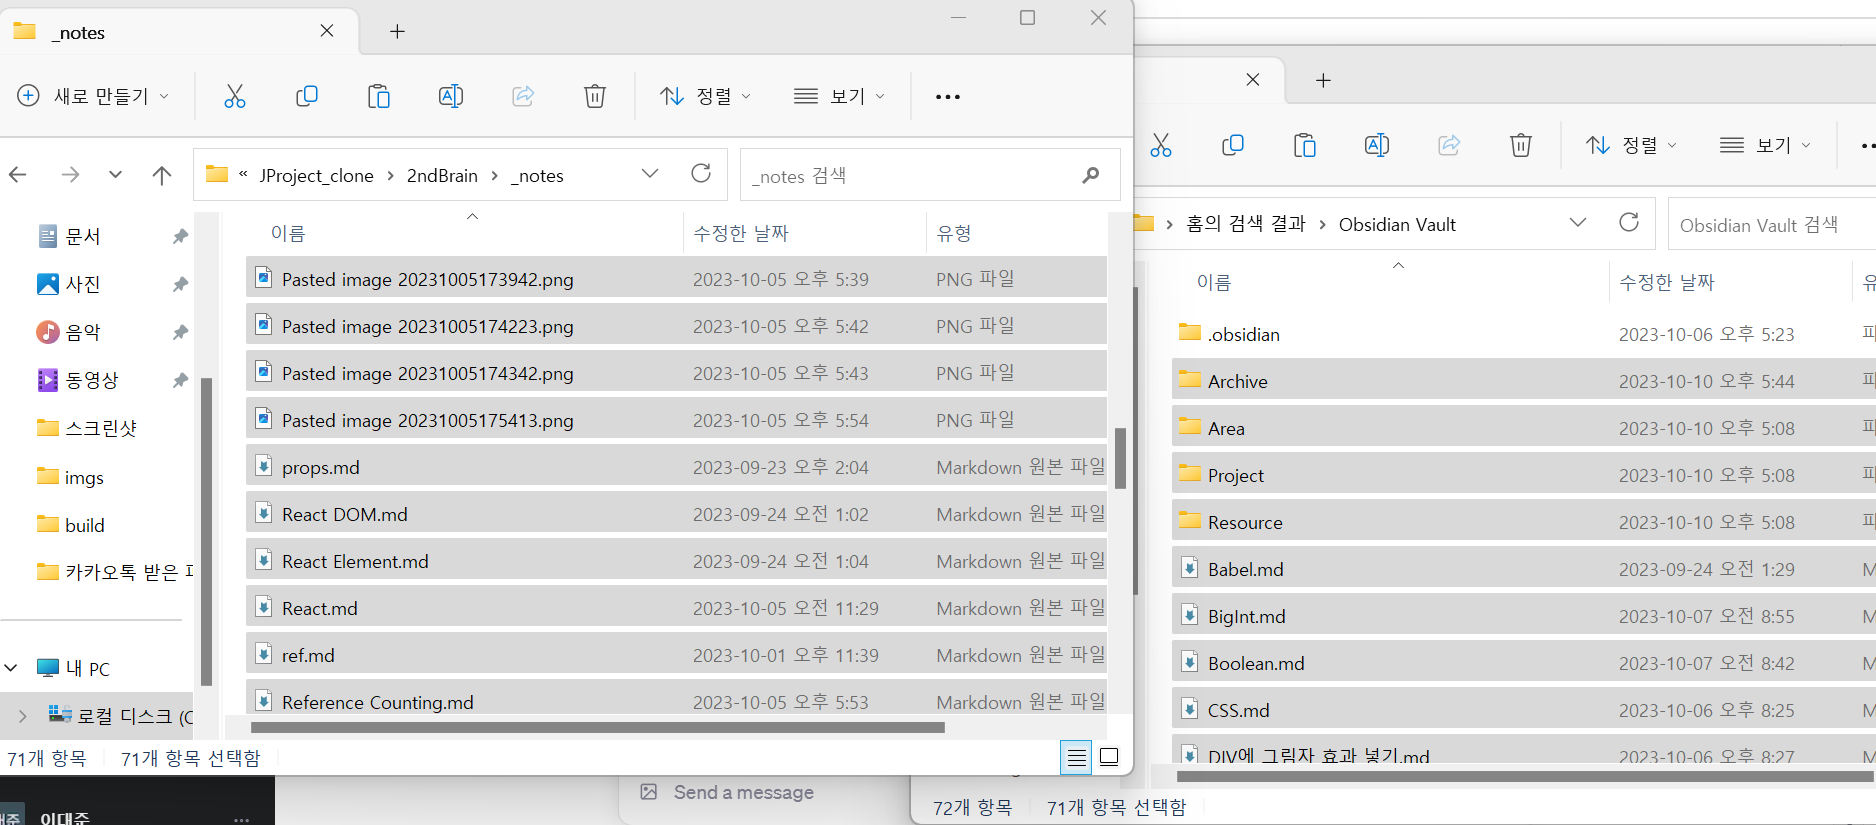
Task: Click Cut icon in Obsidian Vault window
Action: pos(1161,145)
